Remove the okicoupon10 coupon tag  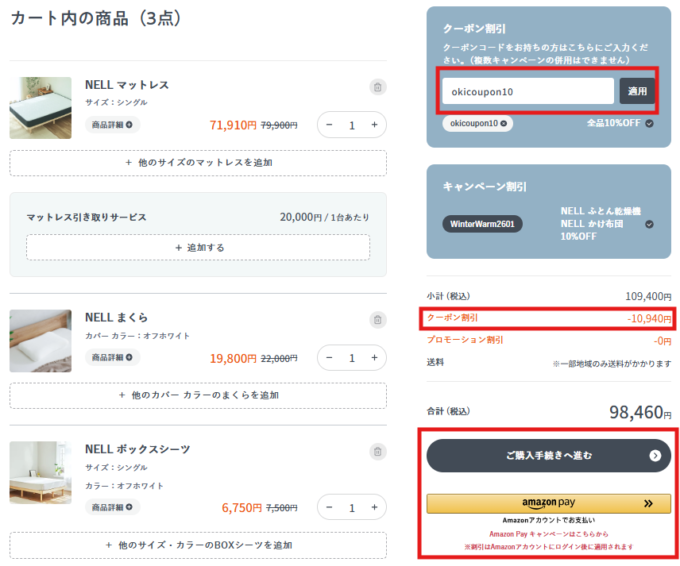503,124
